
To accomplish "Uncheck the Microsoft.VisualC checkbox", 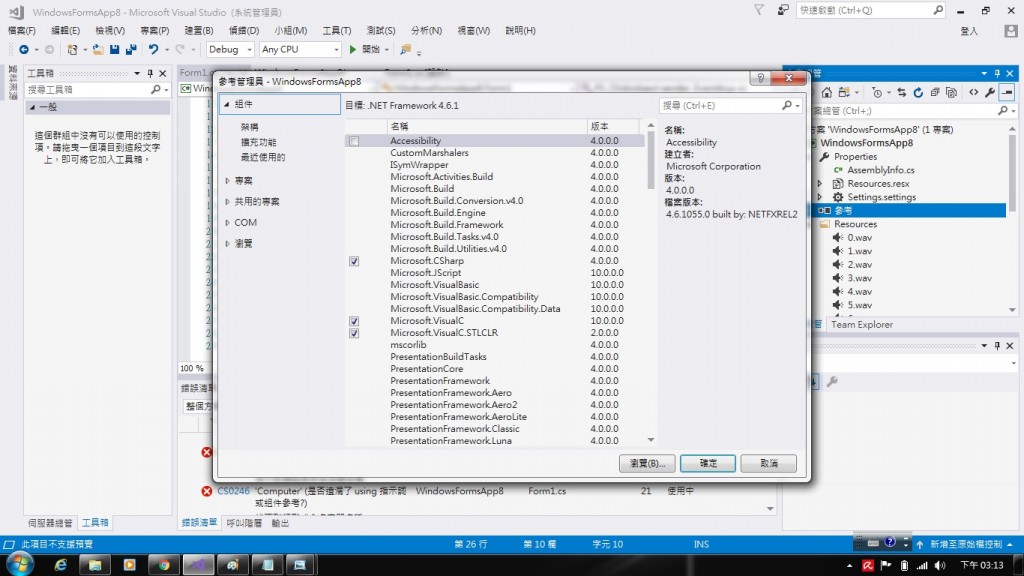I will tap(354, 321).
